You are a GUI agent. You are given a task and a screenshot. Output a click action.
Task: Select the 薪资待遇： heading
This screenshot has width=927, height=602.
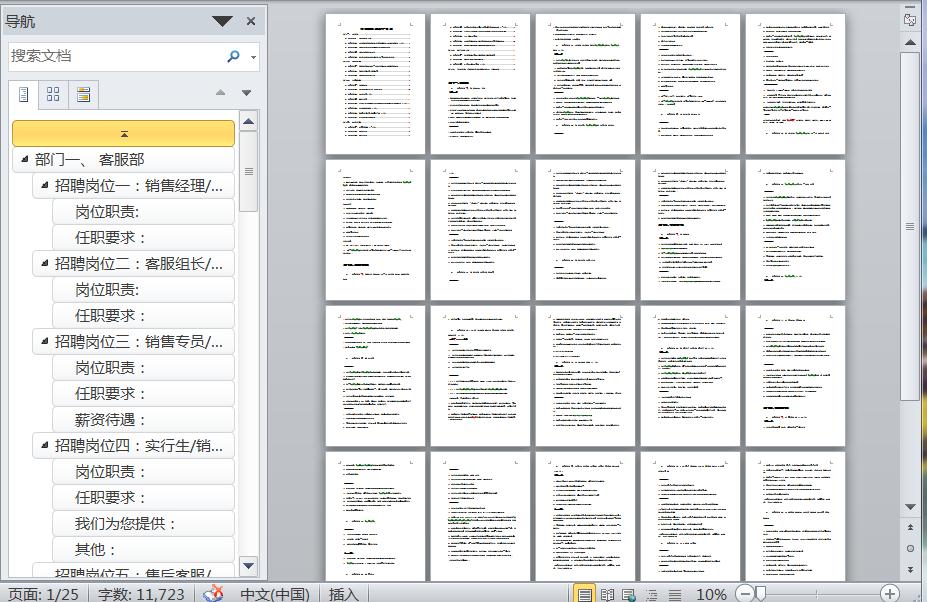click(143, 419)
